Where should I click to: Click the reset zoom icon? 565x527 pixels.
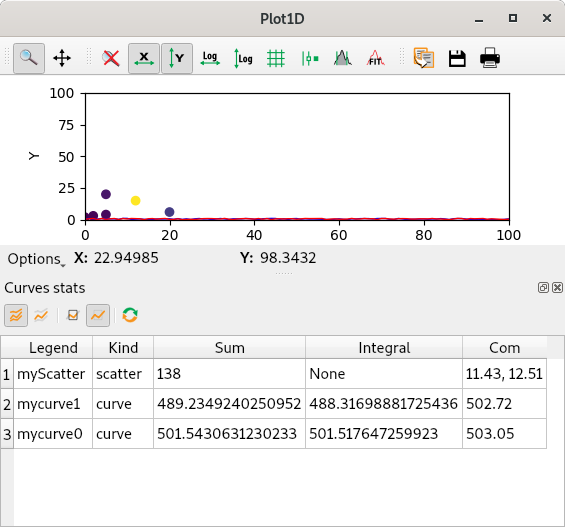coord(111,58)
